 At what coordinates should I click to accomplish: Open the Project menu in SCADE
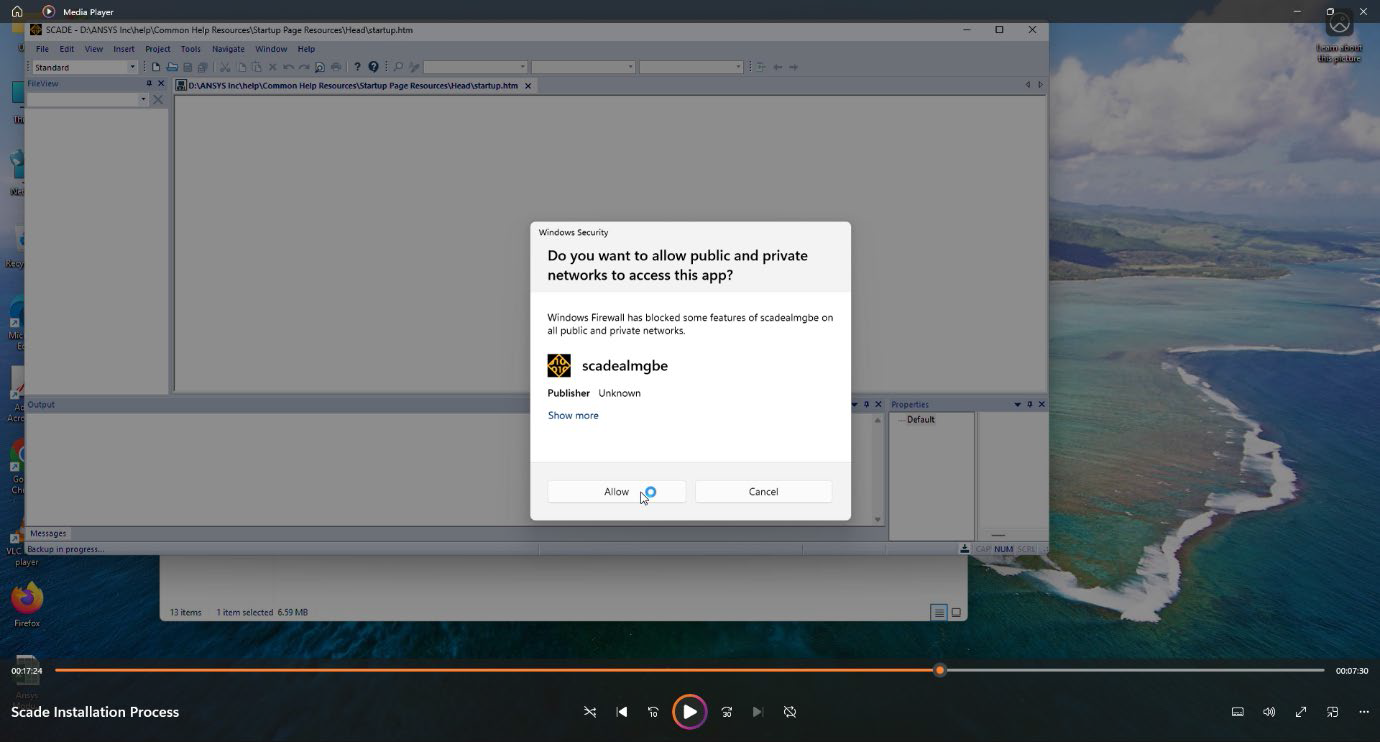pyautogui.click(x=158, y=49)
